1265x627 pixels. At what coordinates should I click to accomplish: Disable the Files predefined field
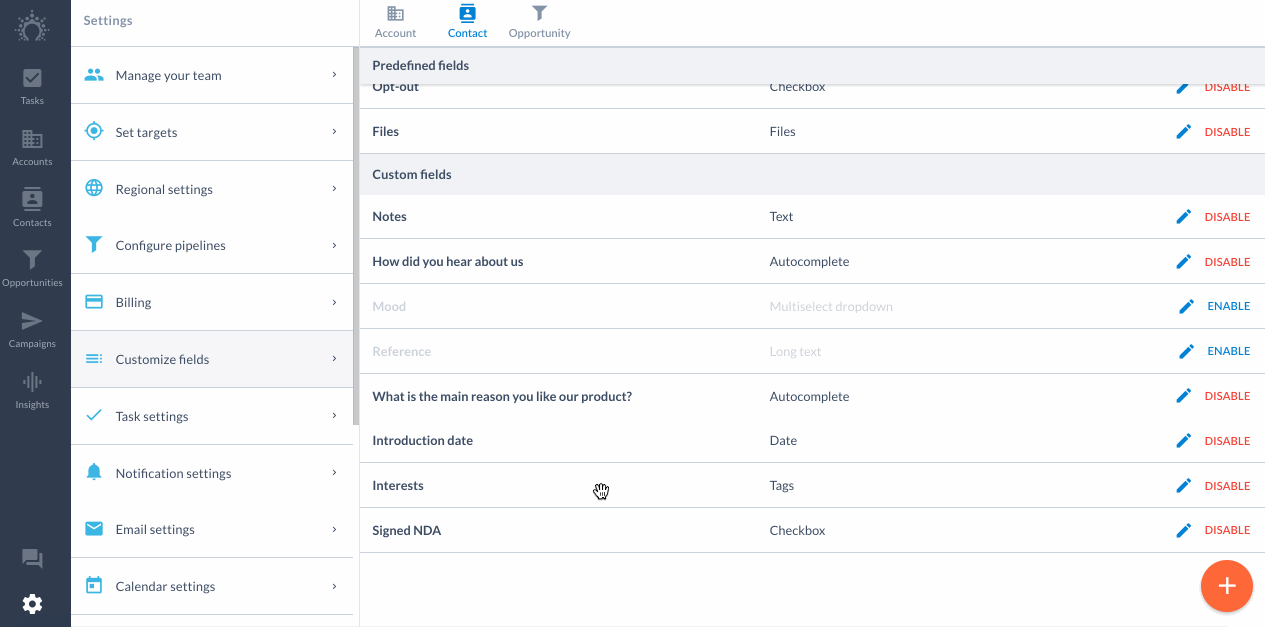1227,132
